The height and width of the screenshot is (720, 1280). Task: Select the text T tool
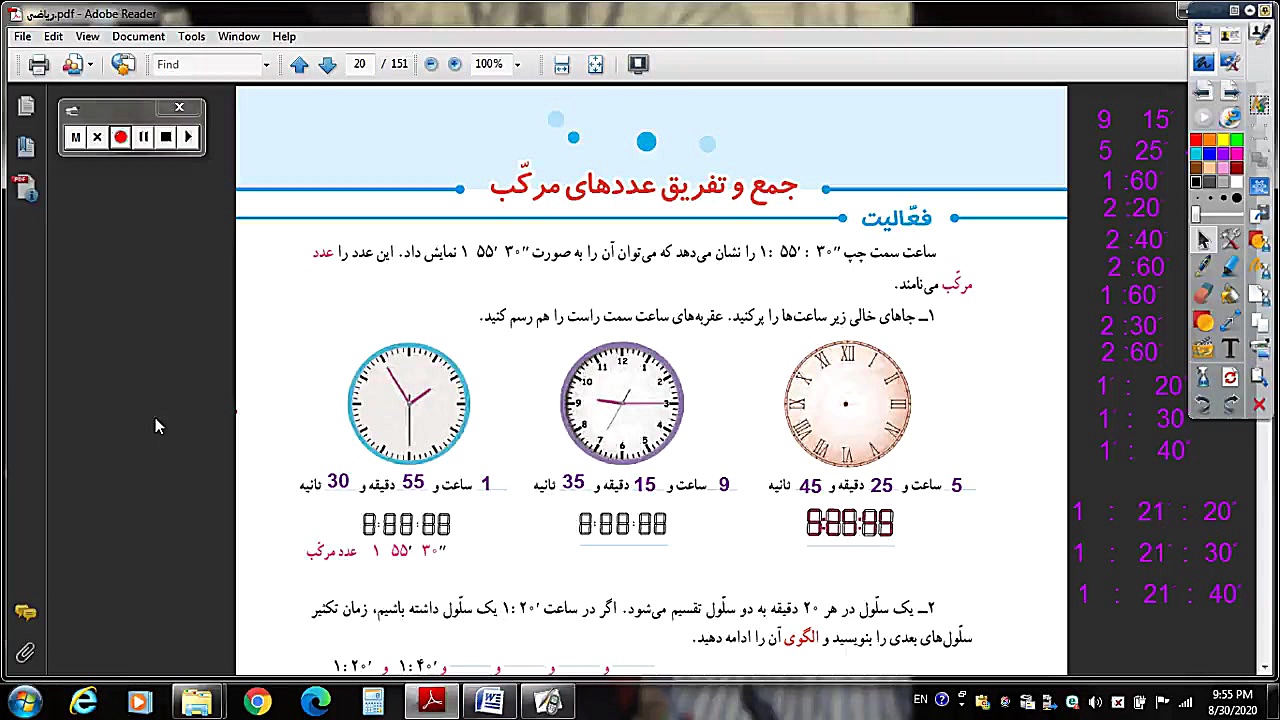point(1230,349)
